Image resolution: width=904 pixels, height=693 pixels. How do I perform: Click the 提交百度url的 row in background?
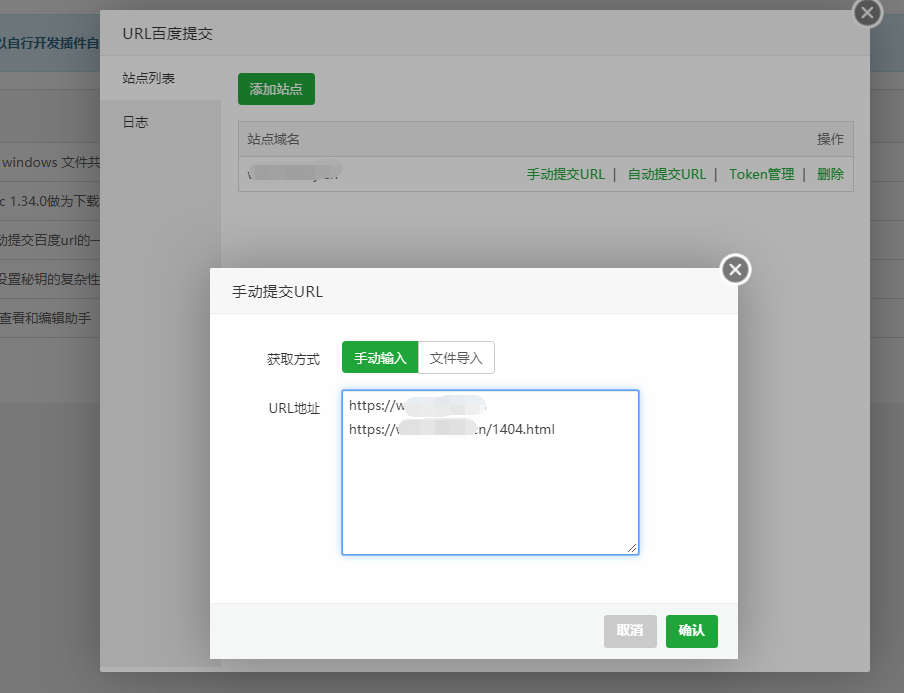[x=50, y=240]
